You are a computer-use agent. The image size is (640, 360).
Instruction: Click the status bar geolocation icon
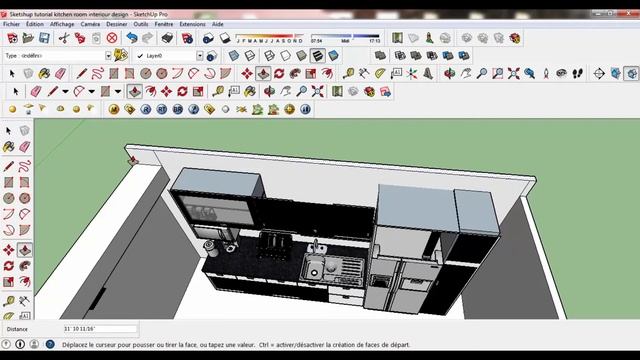(x=6, y=344)
